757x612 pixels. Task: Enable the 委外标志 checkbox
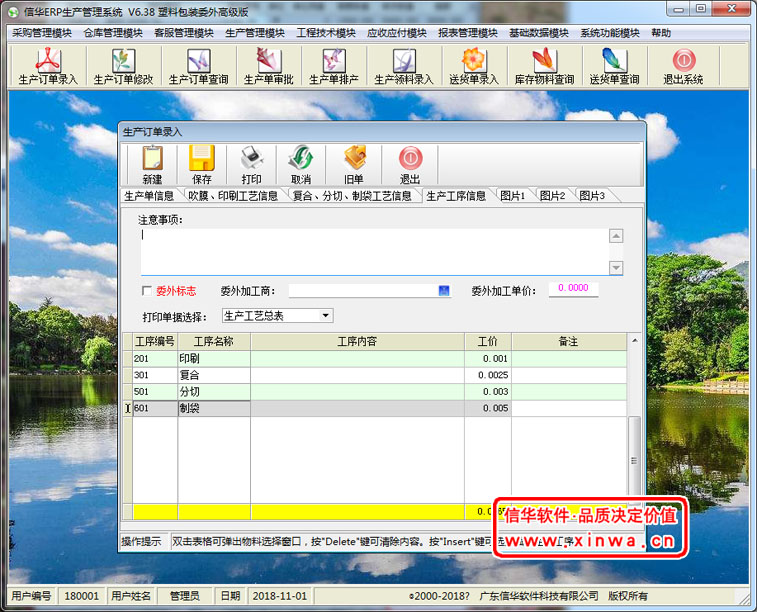[x=148, y=291]
